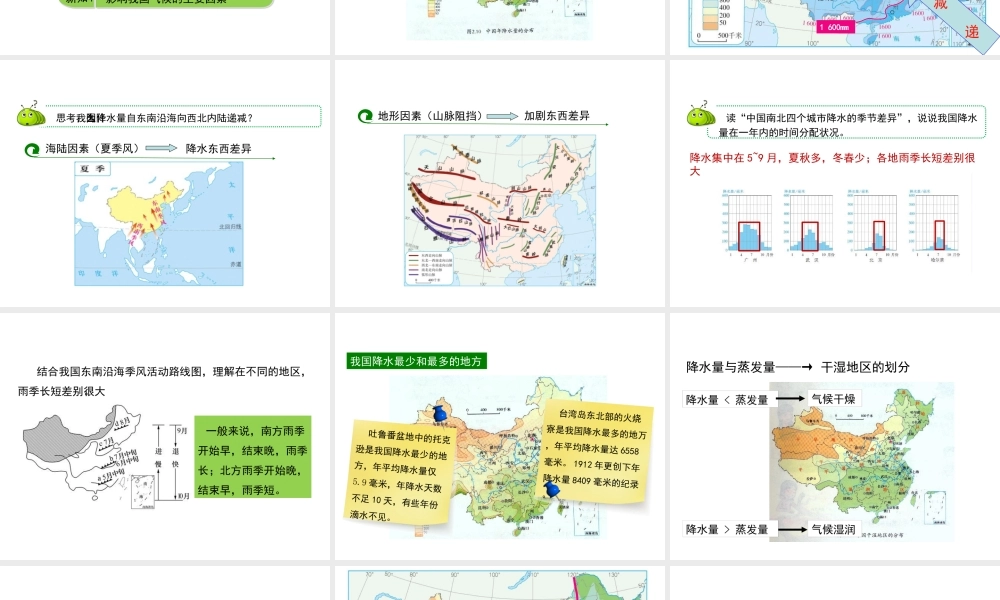Open the slide showing 中国年降水量的分布 map
Image resolution: width=1000 pixels, height=600 pixels.
click(500, 27)
